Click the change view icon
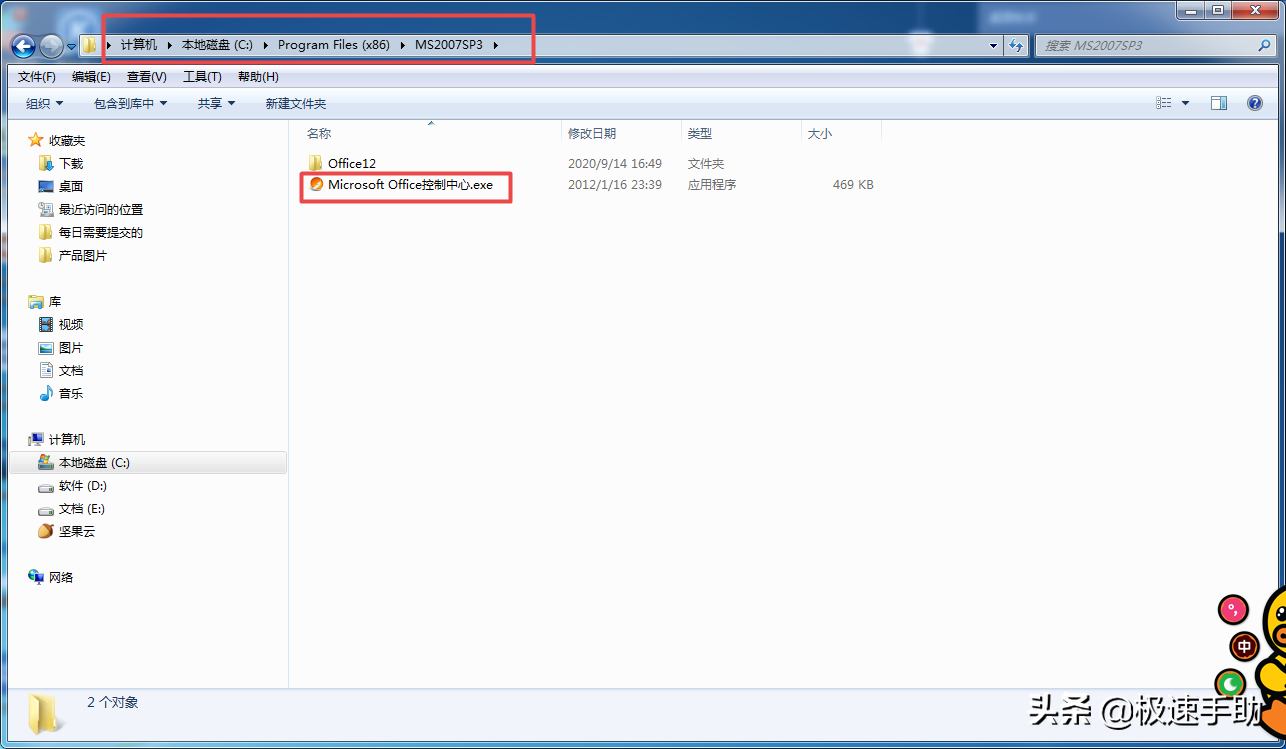Image resolution: width=1286 pixels, height=749 pixels. click(x=1163, y=103)
